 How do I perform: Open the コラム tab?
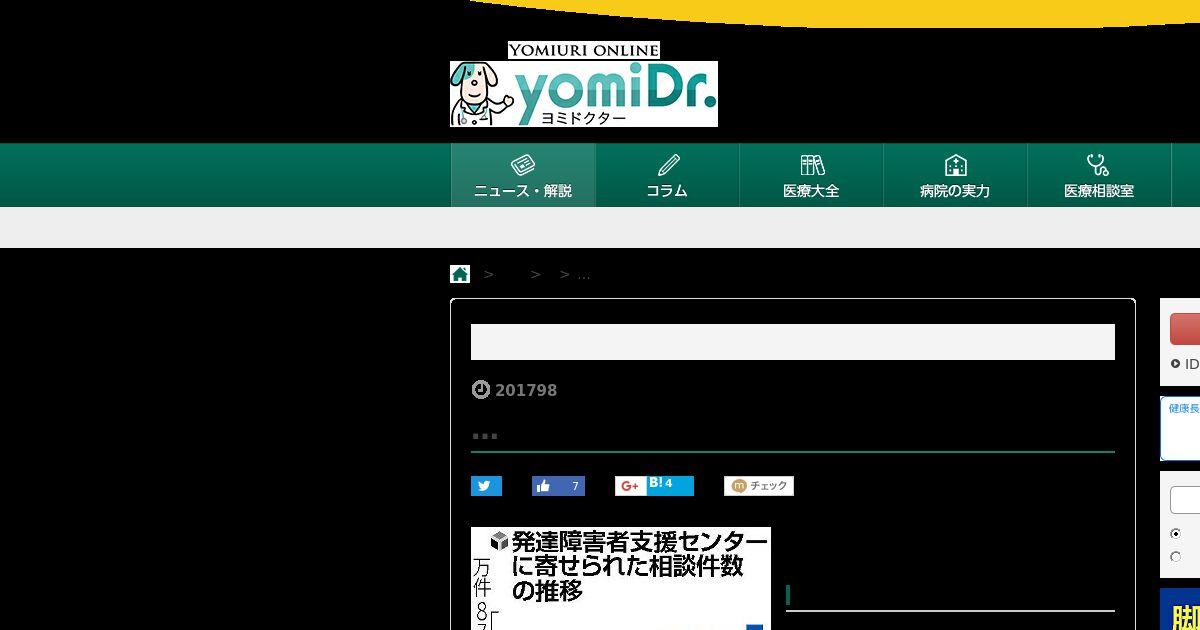point(667,175)
